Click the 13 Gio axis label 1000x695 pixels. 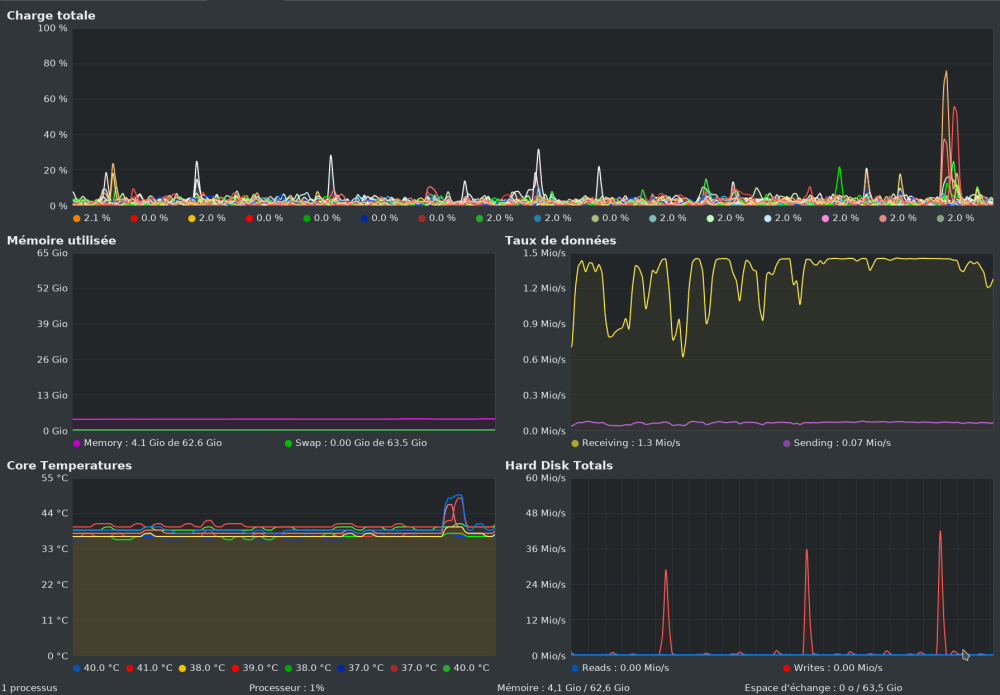tap(52, 395)
